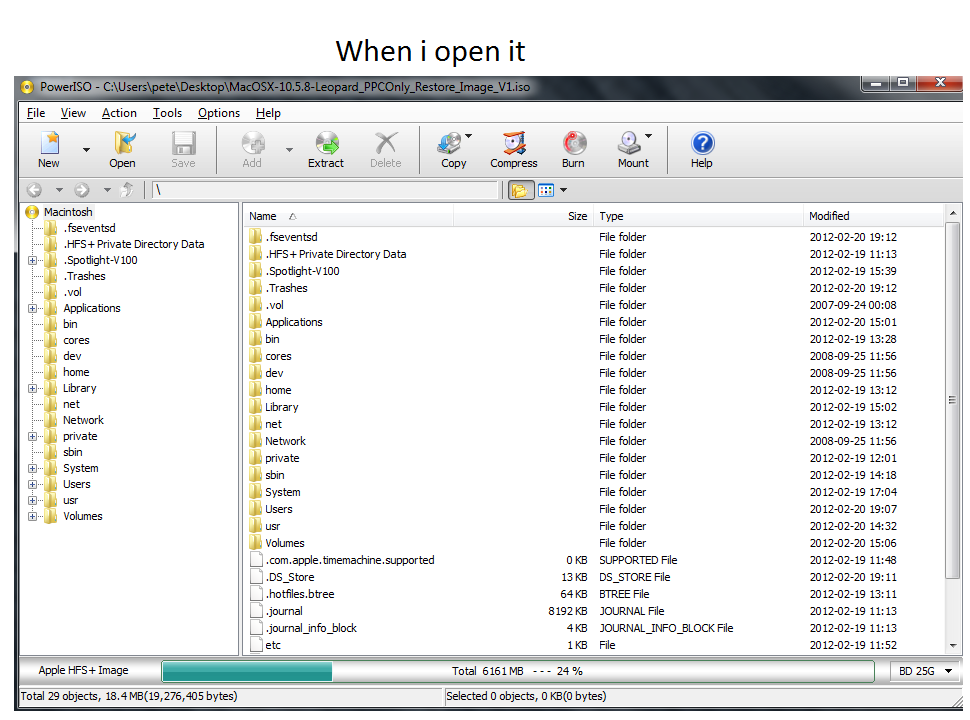This screenshot has width=970, height=720.
Task: Click the image size capacity bar
Action: click(518, 671)
